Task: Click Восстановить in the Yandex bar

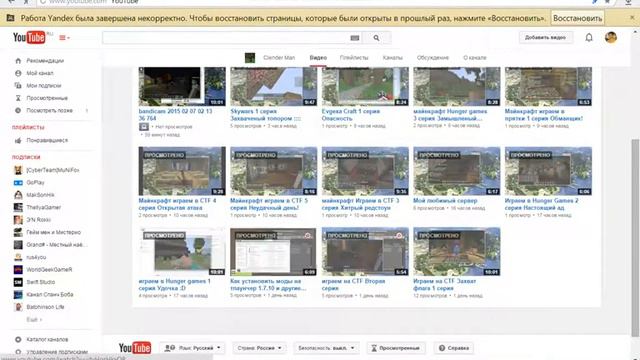Action: pyautogui.click(x=577, y=18)
